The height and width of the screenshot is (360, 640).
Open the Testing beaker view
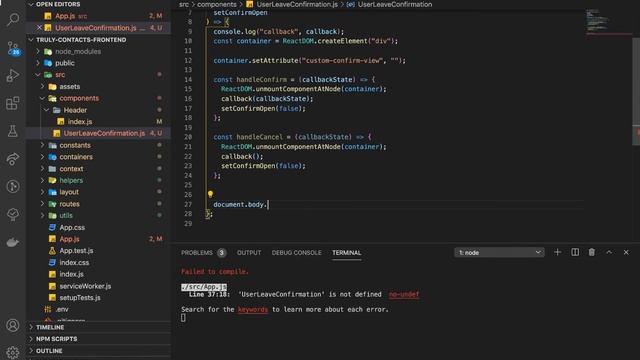pyautogui.click(x=13, y=131)
